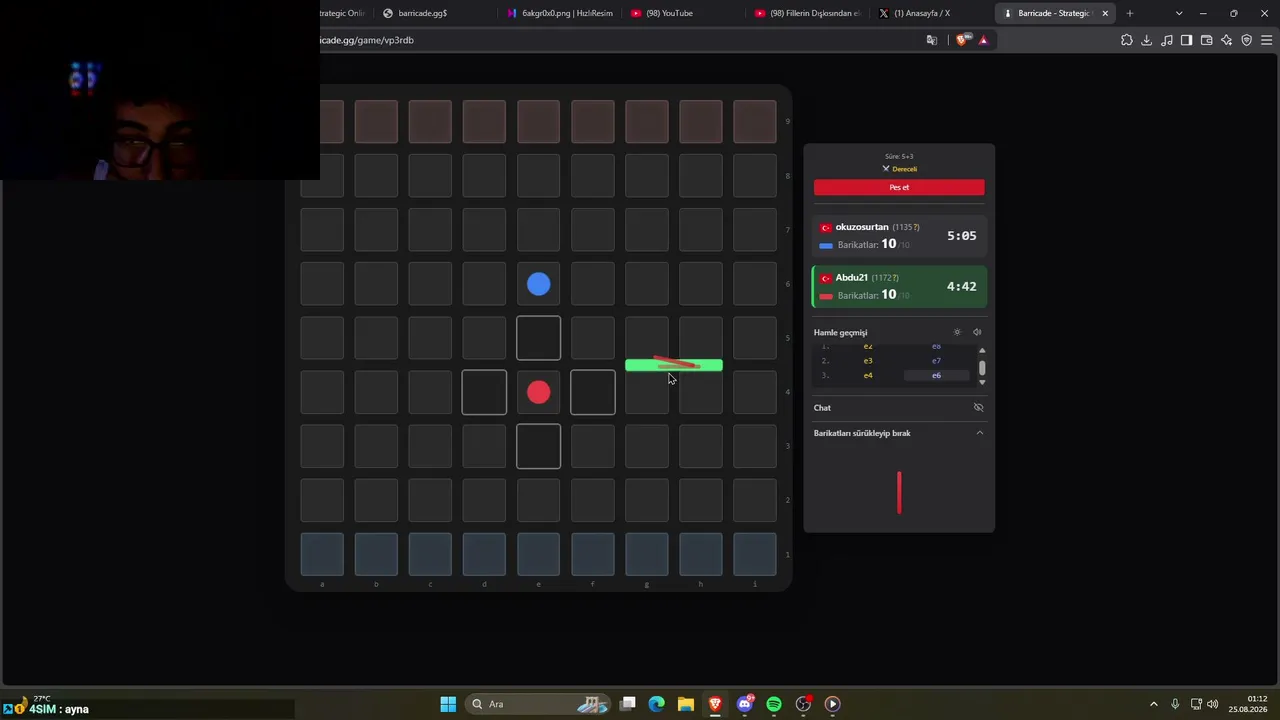Open the browser downloads icon

[1147, 40]
